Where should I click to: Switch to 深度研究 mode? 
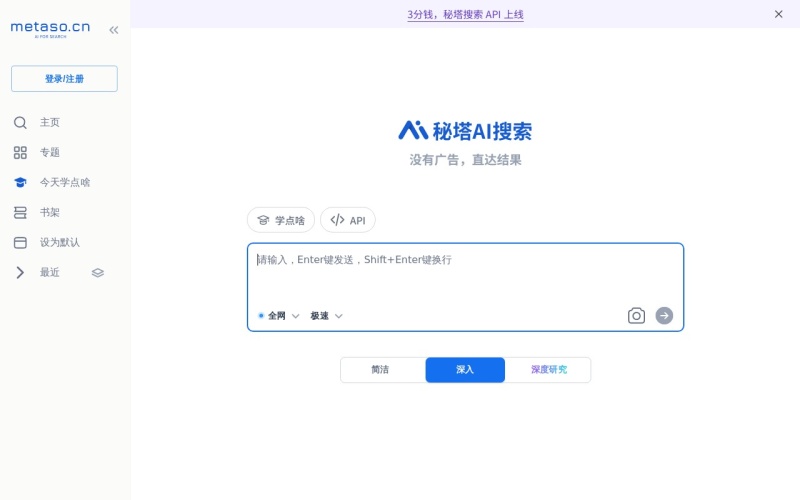pyautogui.click(x=548, y=370)
